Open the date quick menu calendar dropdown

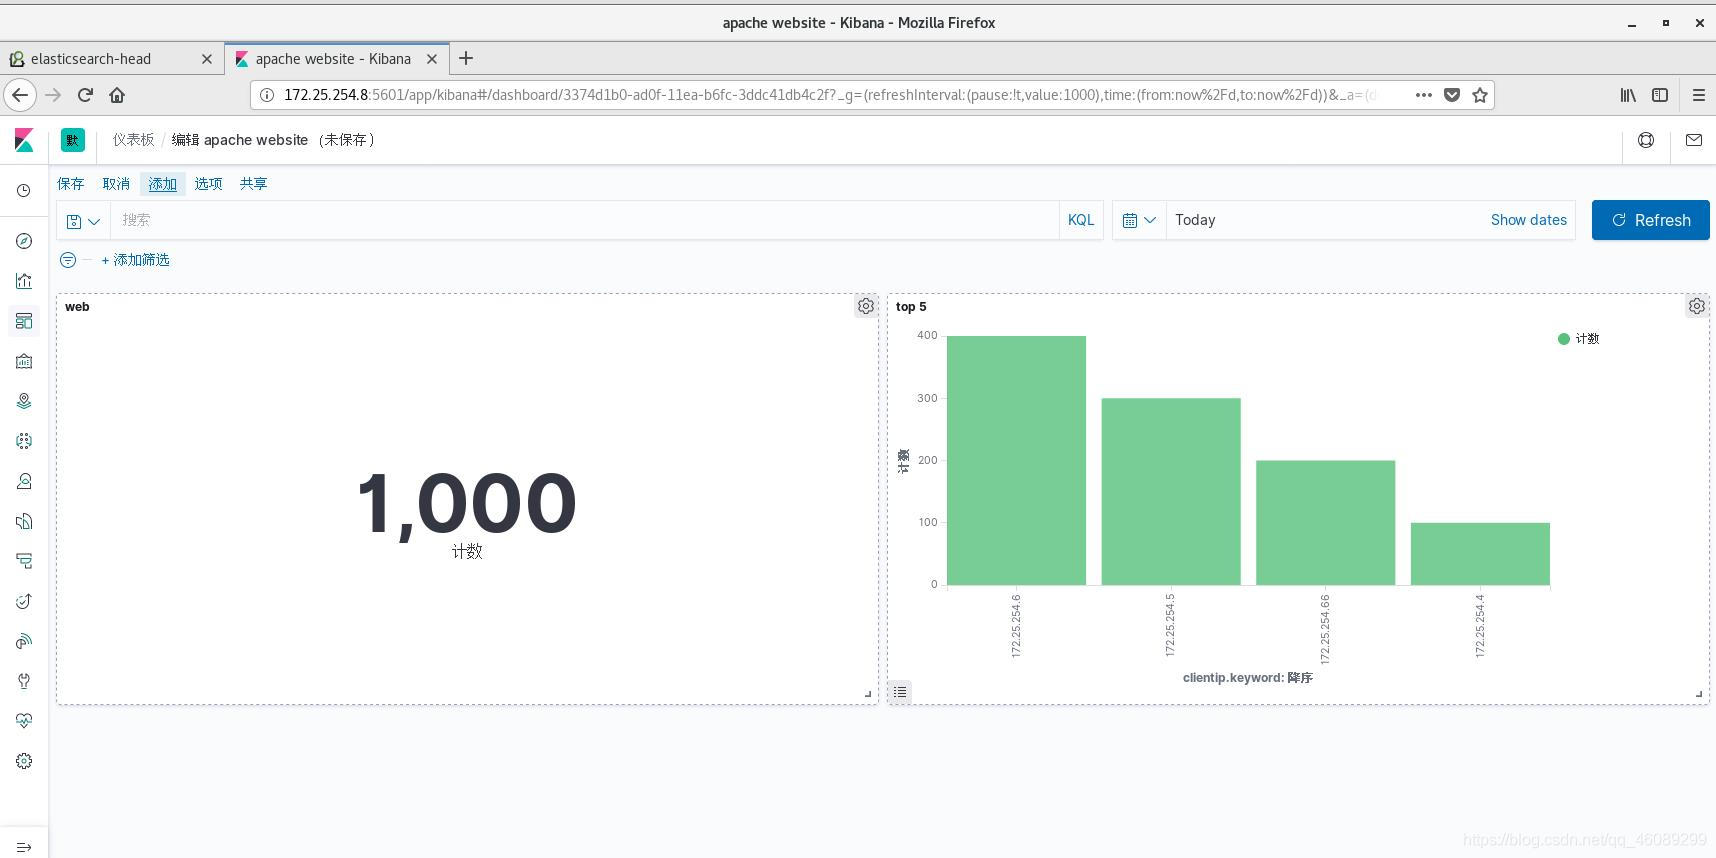click(1139, 220)
